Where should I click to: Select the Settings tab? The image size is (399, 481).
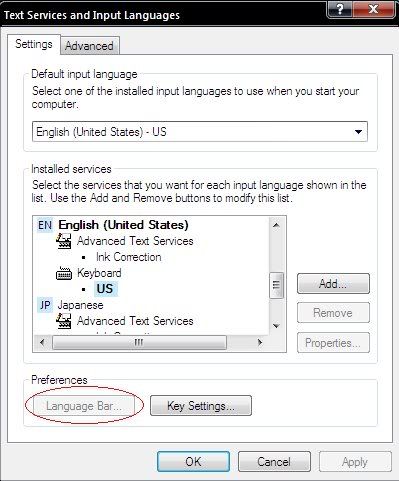pos(34,44)
